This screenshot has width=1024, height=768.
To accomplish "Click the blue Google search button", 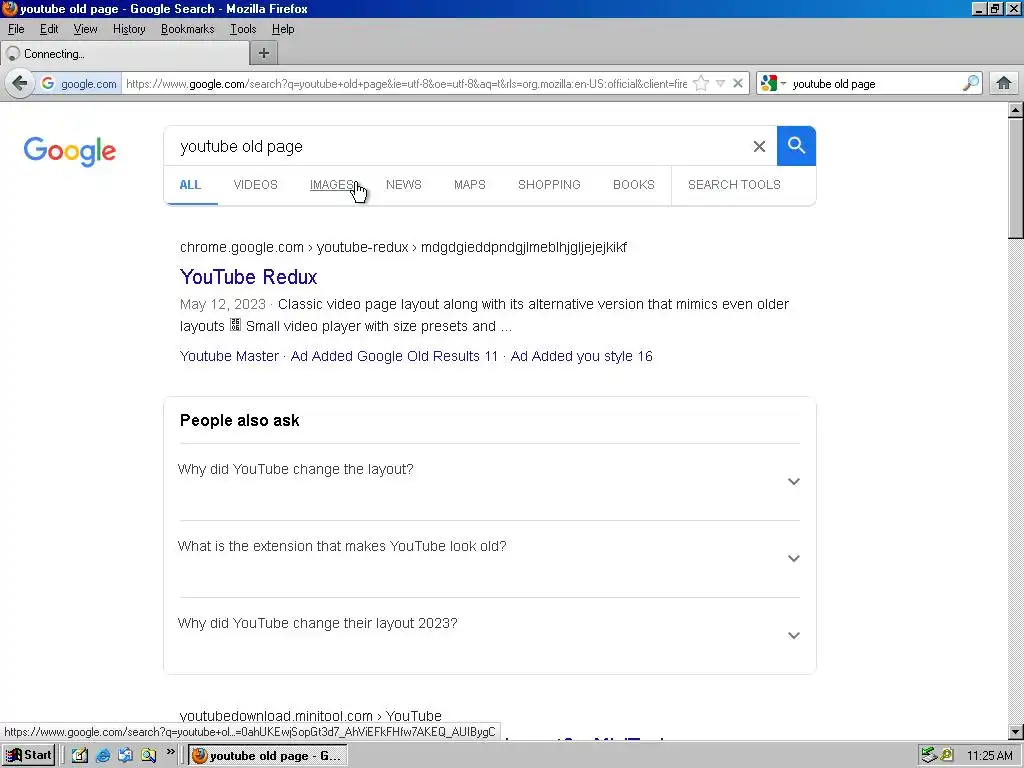I will 796,146.
